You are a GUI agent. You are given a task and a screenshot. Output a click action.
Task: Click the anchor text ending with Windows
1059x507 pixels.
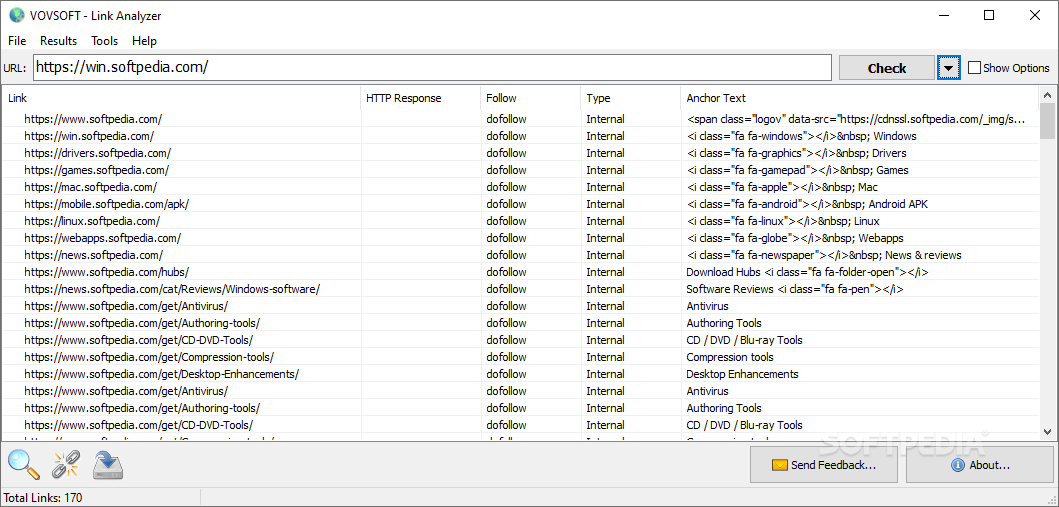point(801,136)
